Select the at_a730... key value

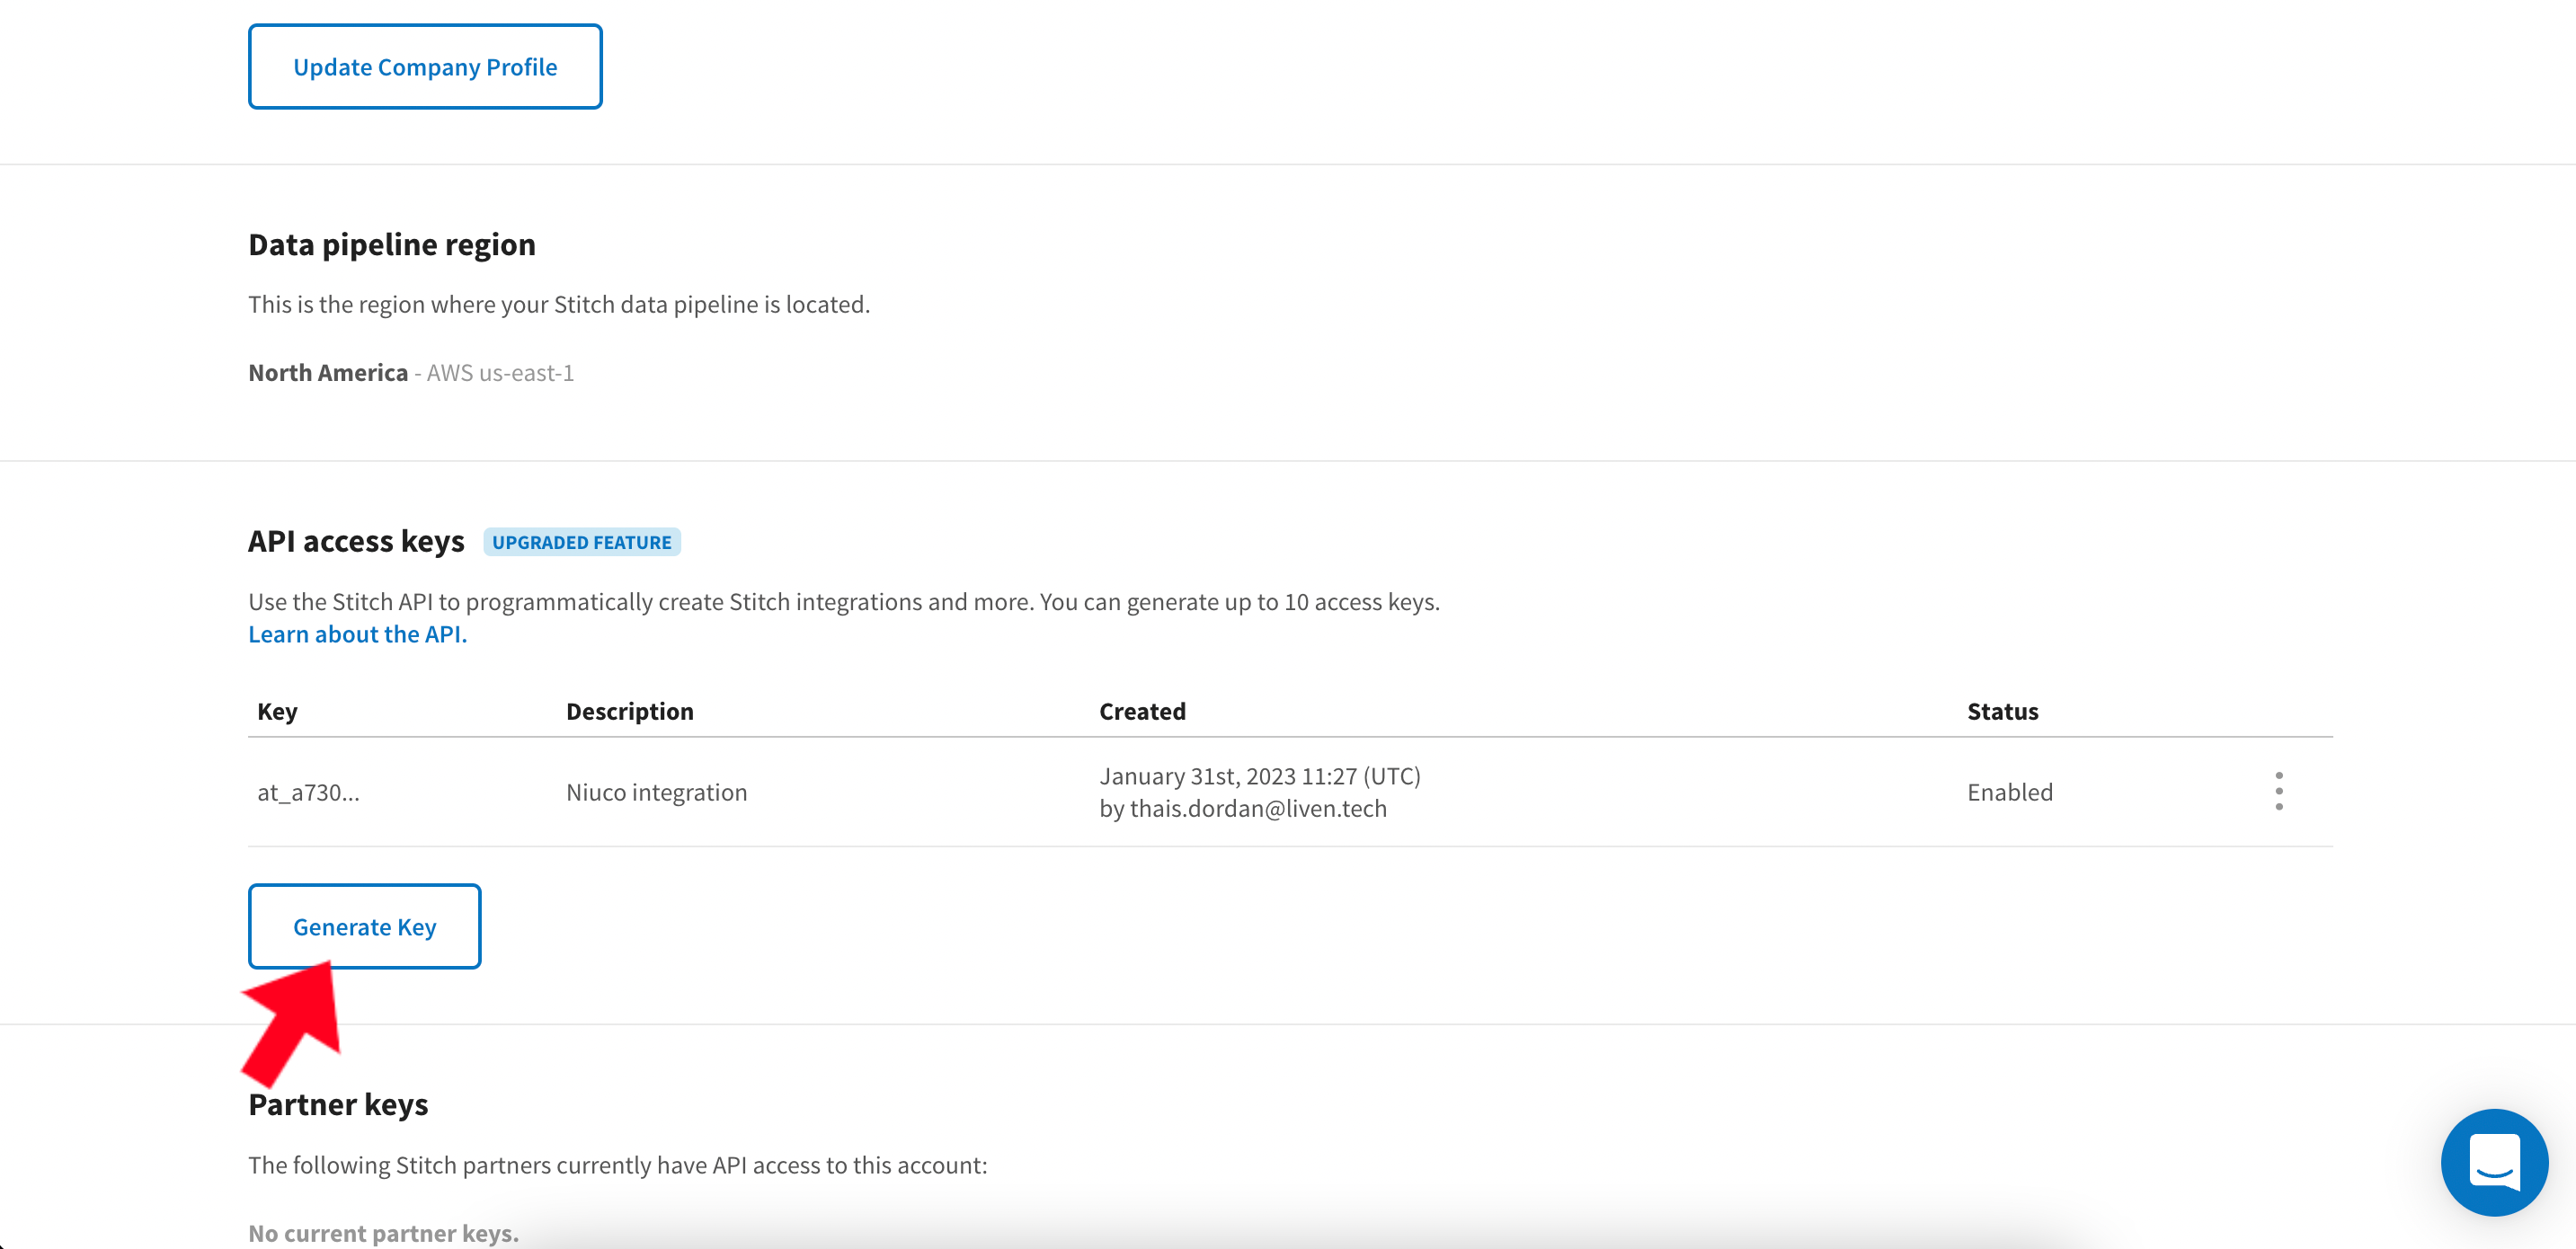pyautogui.click(x=308, y=792)
